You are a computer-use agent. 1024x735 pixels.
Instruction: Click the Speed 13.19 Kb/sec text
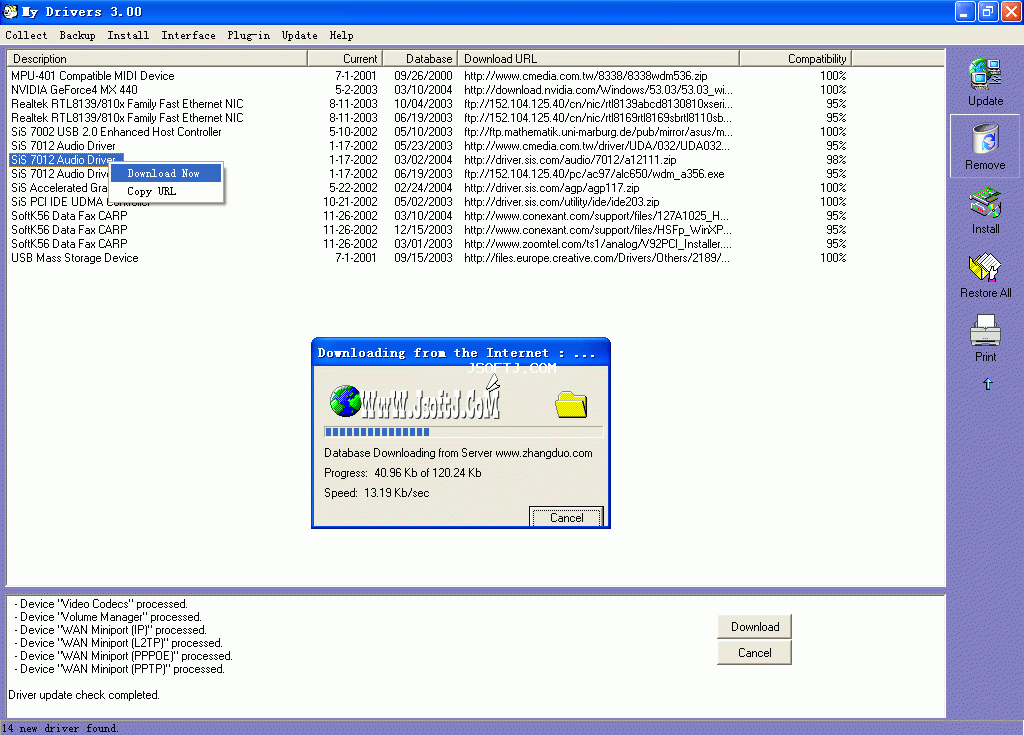coord(377,493)
